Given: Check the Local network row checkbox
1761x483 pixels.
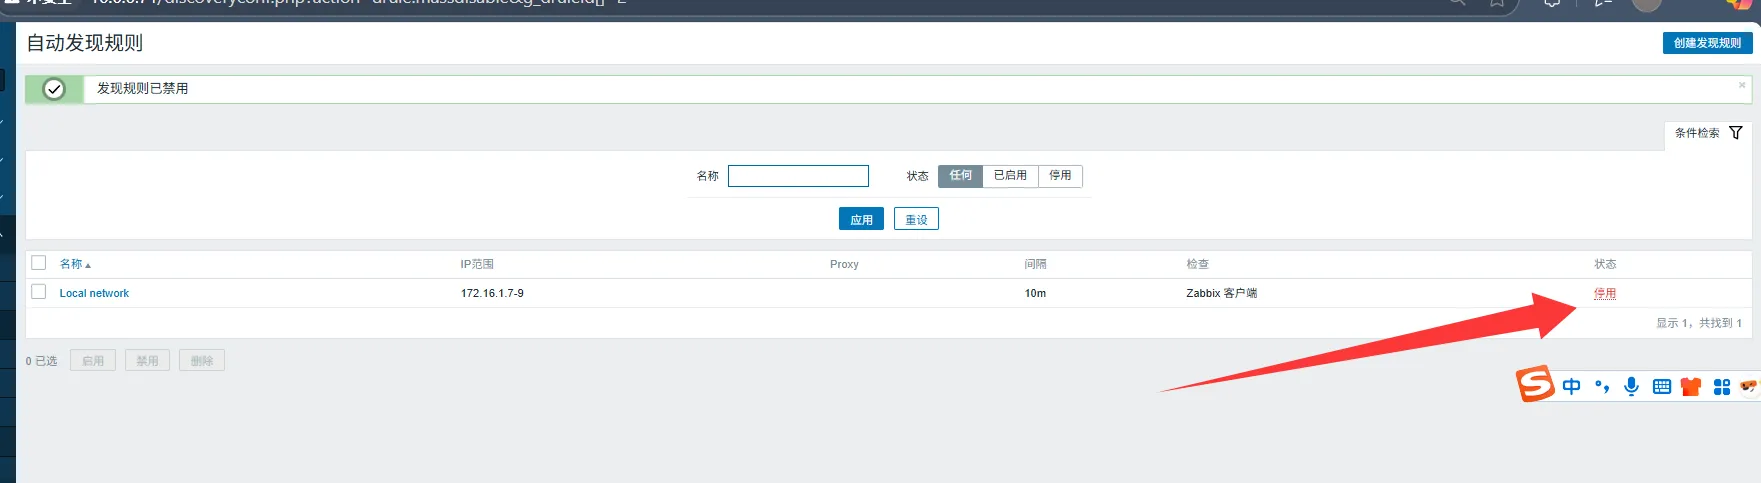Looking at the screenshot, I should click(39, 292).
